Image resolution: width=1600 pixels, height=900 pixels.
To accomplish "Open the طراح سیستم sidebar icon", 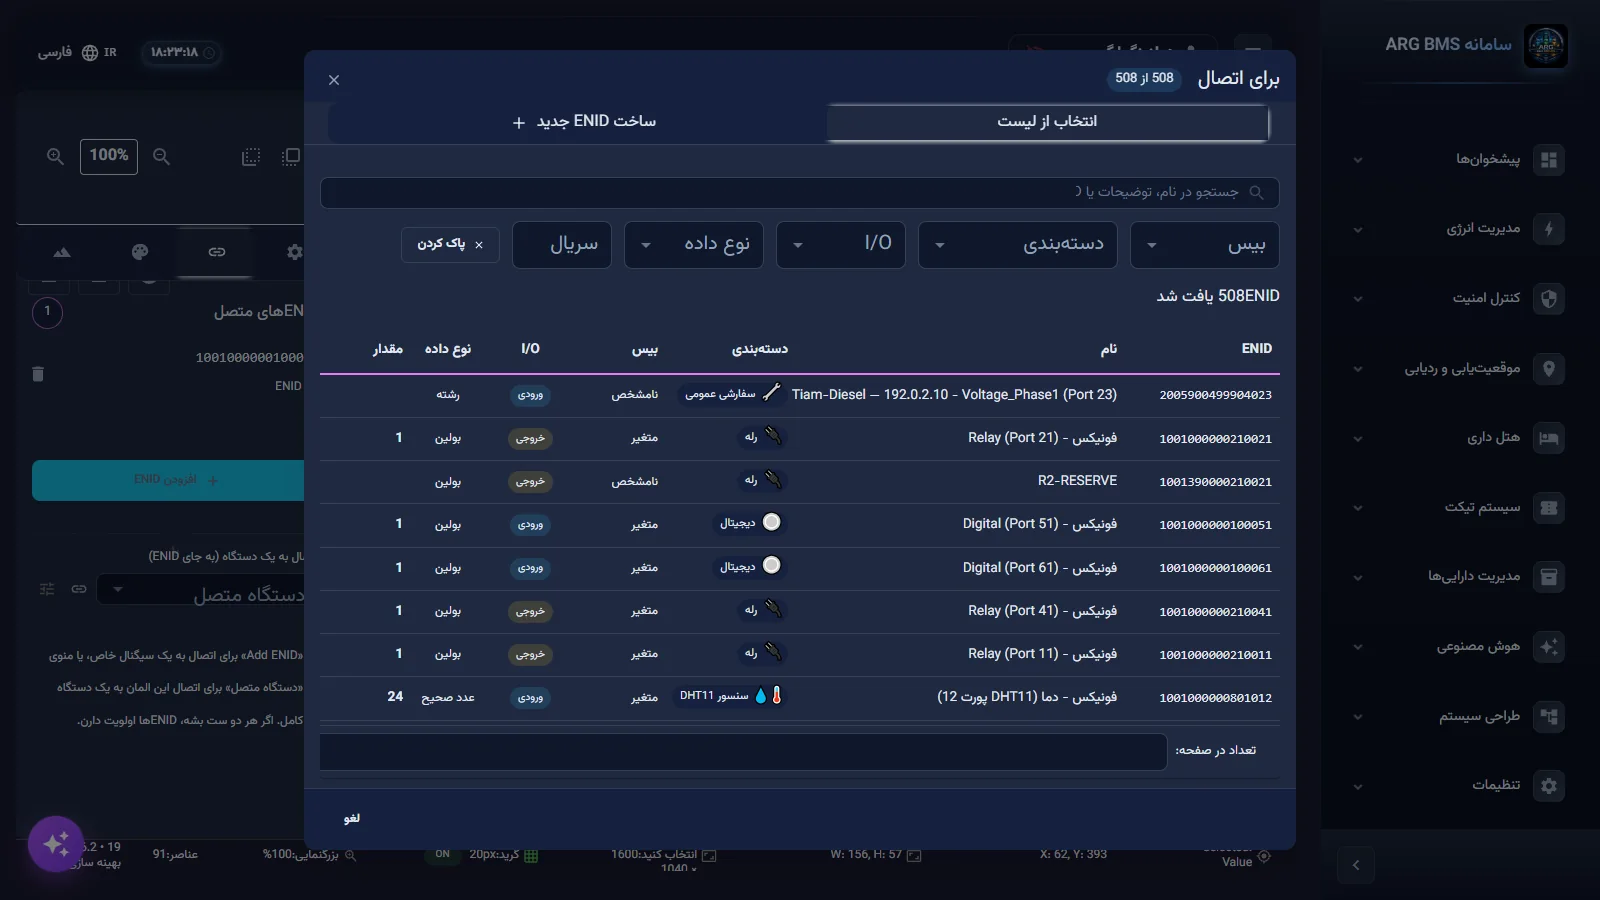I will click(x=1549, y=717).
